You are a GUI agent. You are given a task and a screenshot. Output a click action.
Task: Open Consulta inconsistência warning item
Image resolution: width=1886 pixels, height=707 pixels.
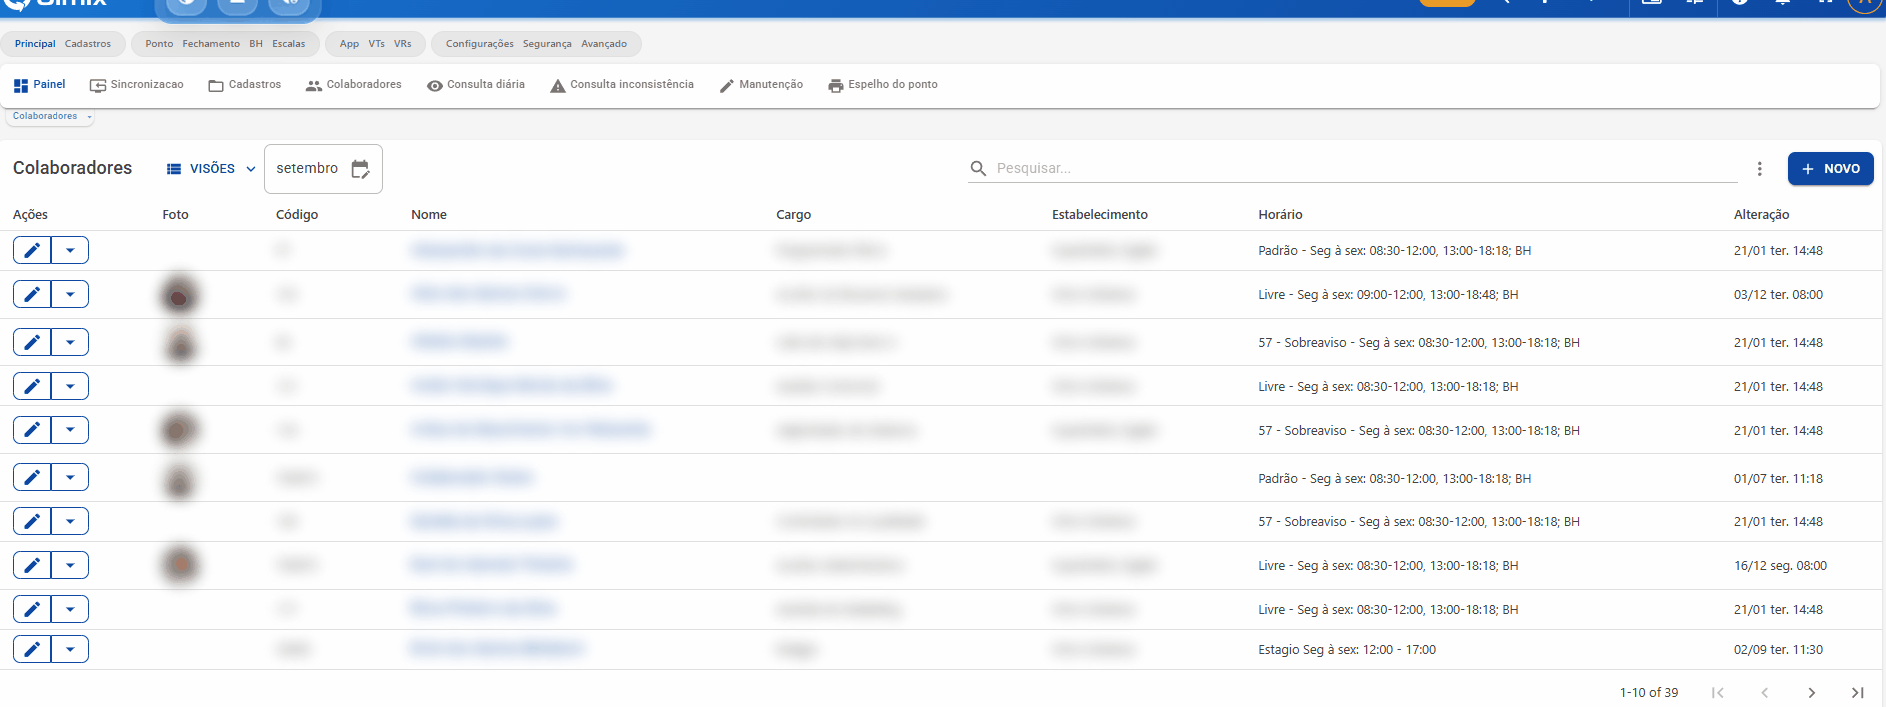622,85
